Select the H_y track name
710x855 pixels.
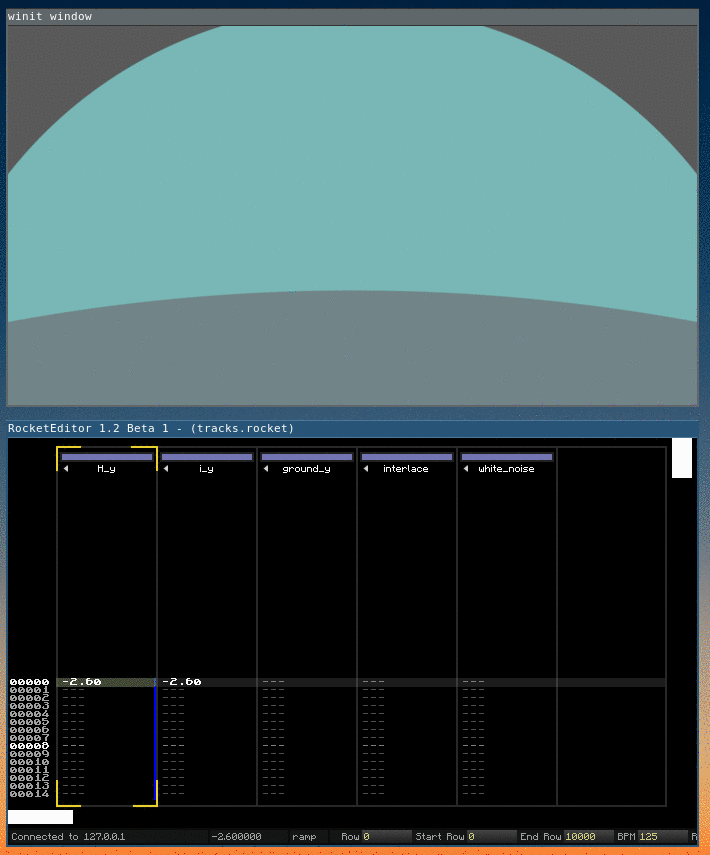[x=106, y=469]
